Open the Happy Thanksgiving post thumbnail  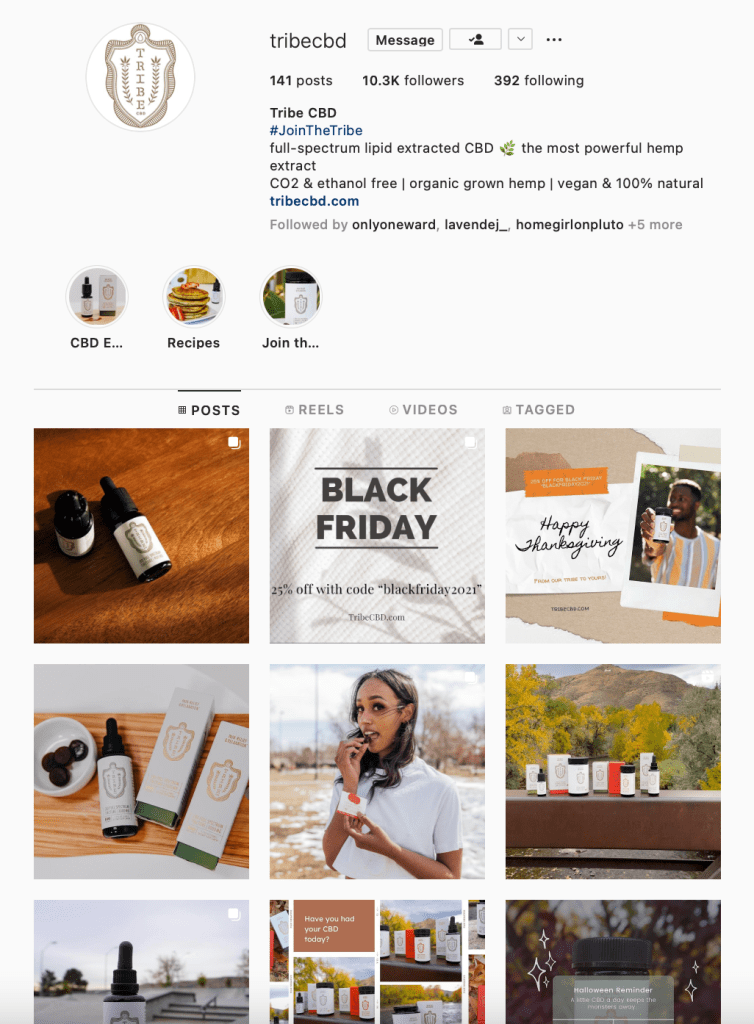tap(613, 536)
